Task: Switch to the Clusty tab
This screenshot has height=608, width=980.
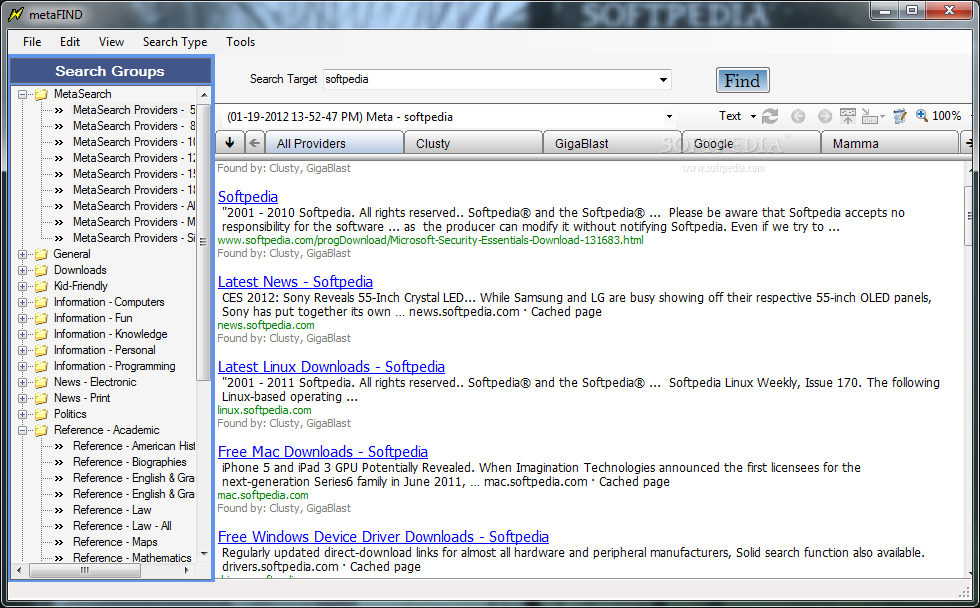Action: point(473,143)
